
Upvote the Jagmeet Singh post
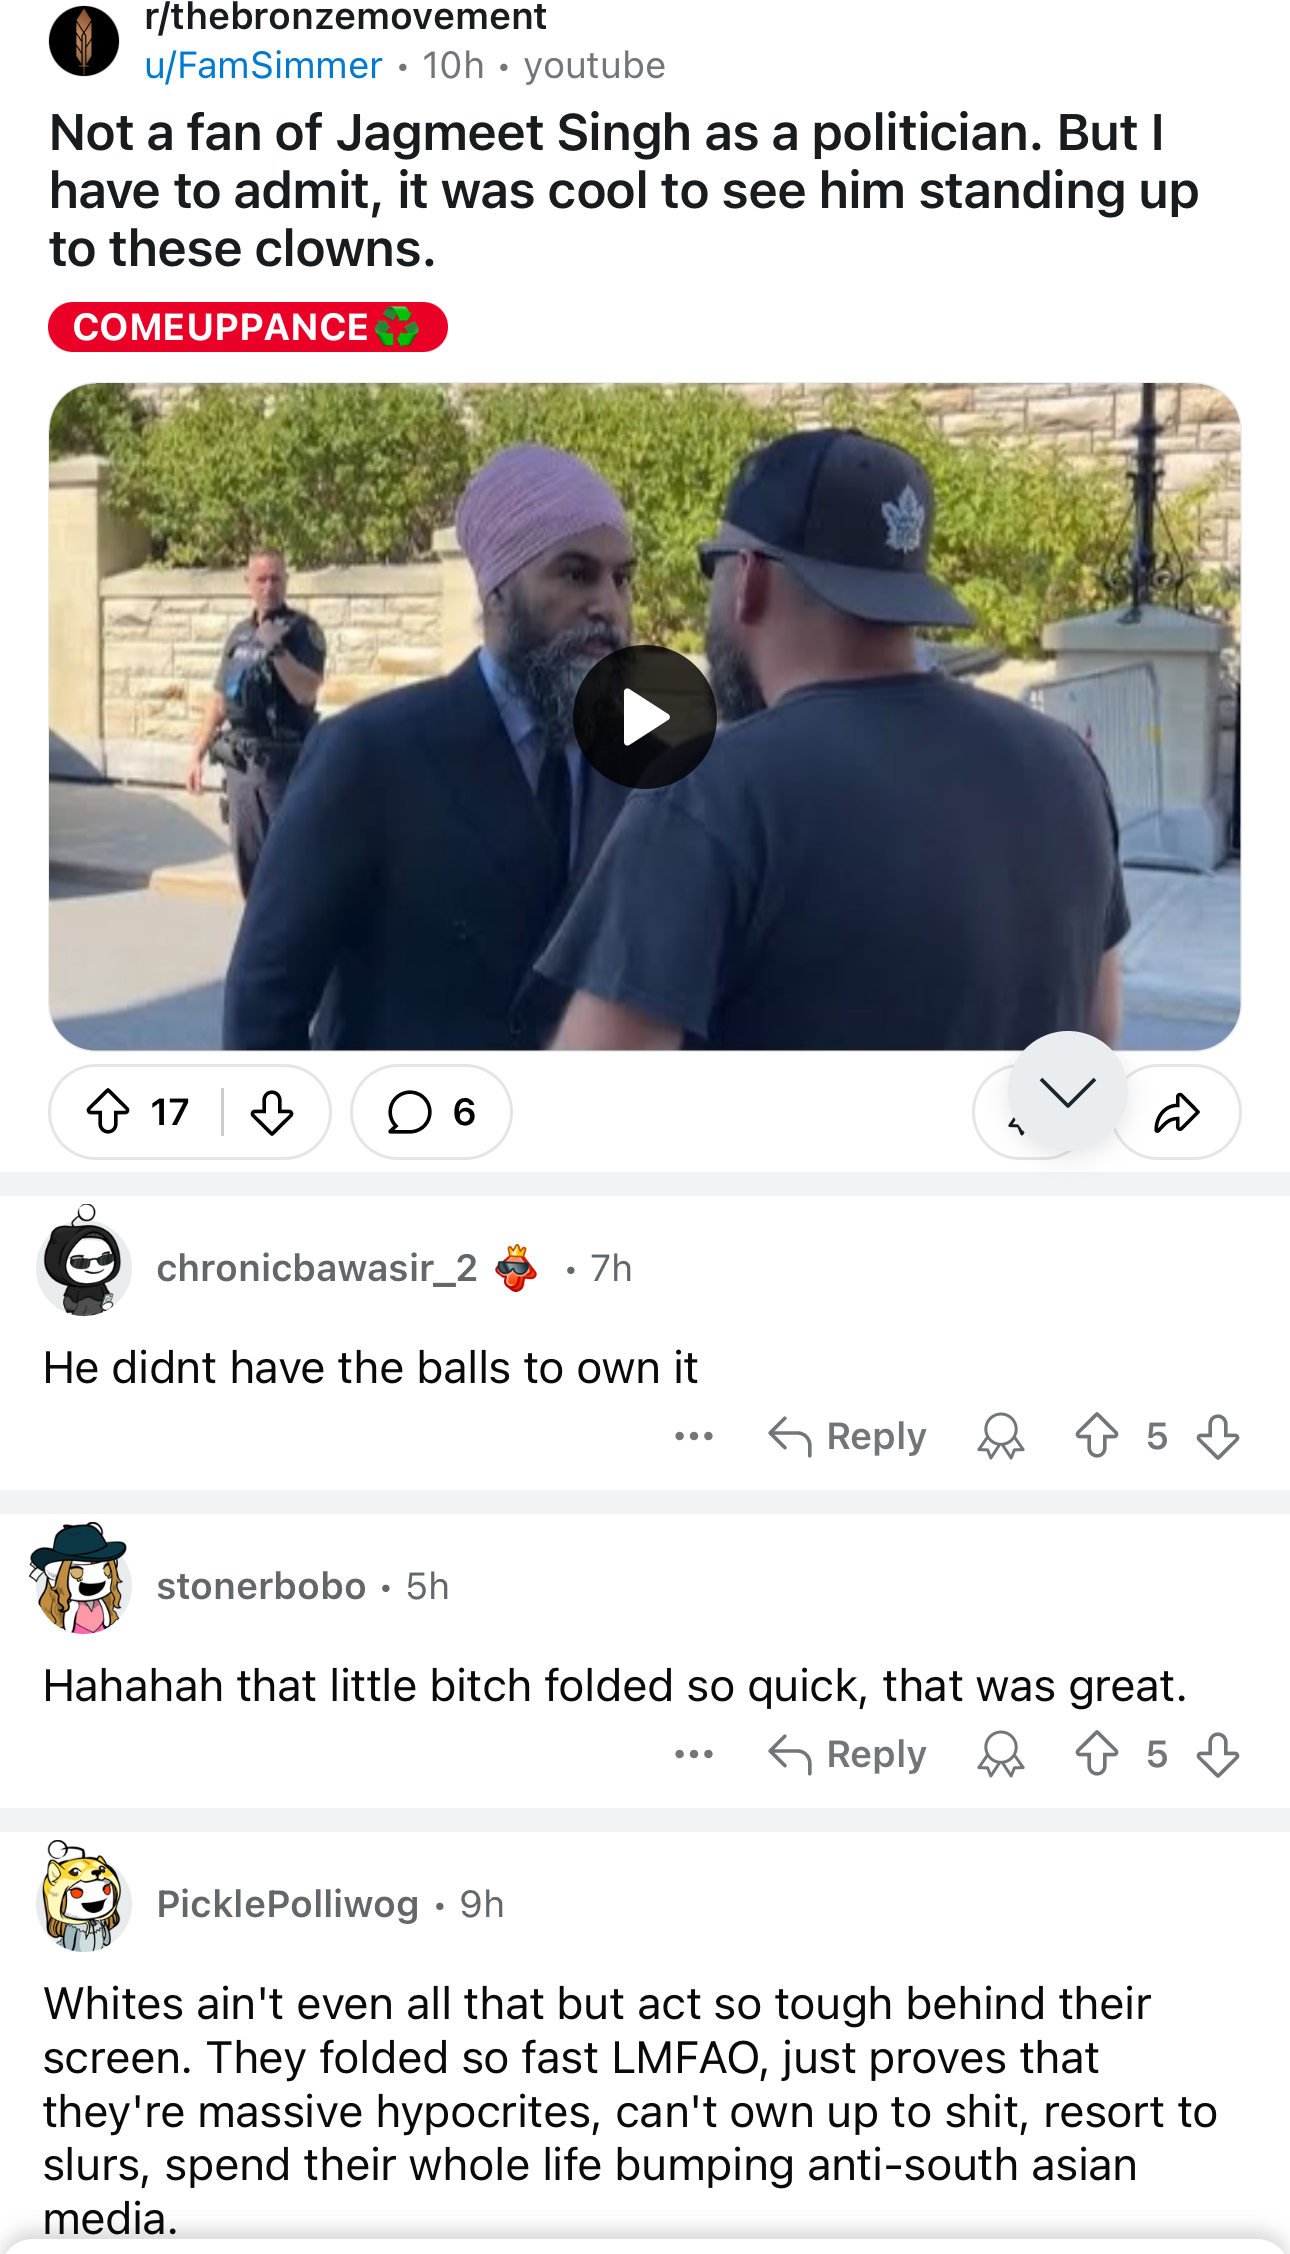point(108,1112)
